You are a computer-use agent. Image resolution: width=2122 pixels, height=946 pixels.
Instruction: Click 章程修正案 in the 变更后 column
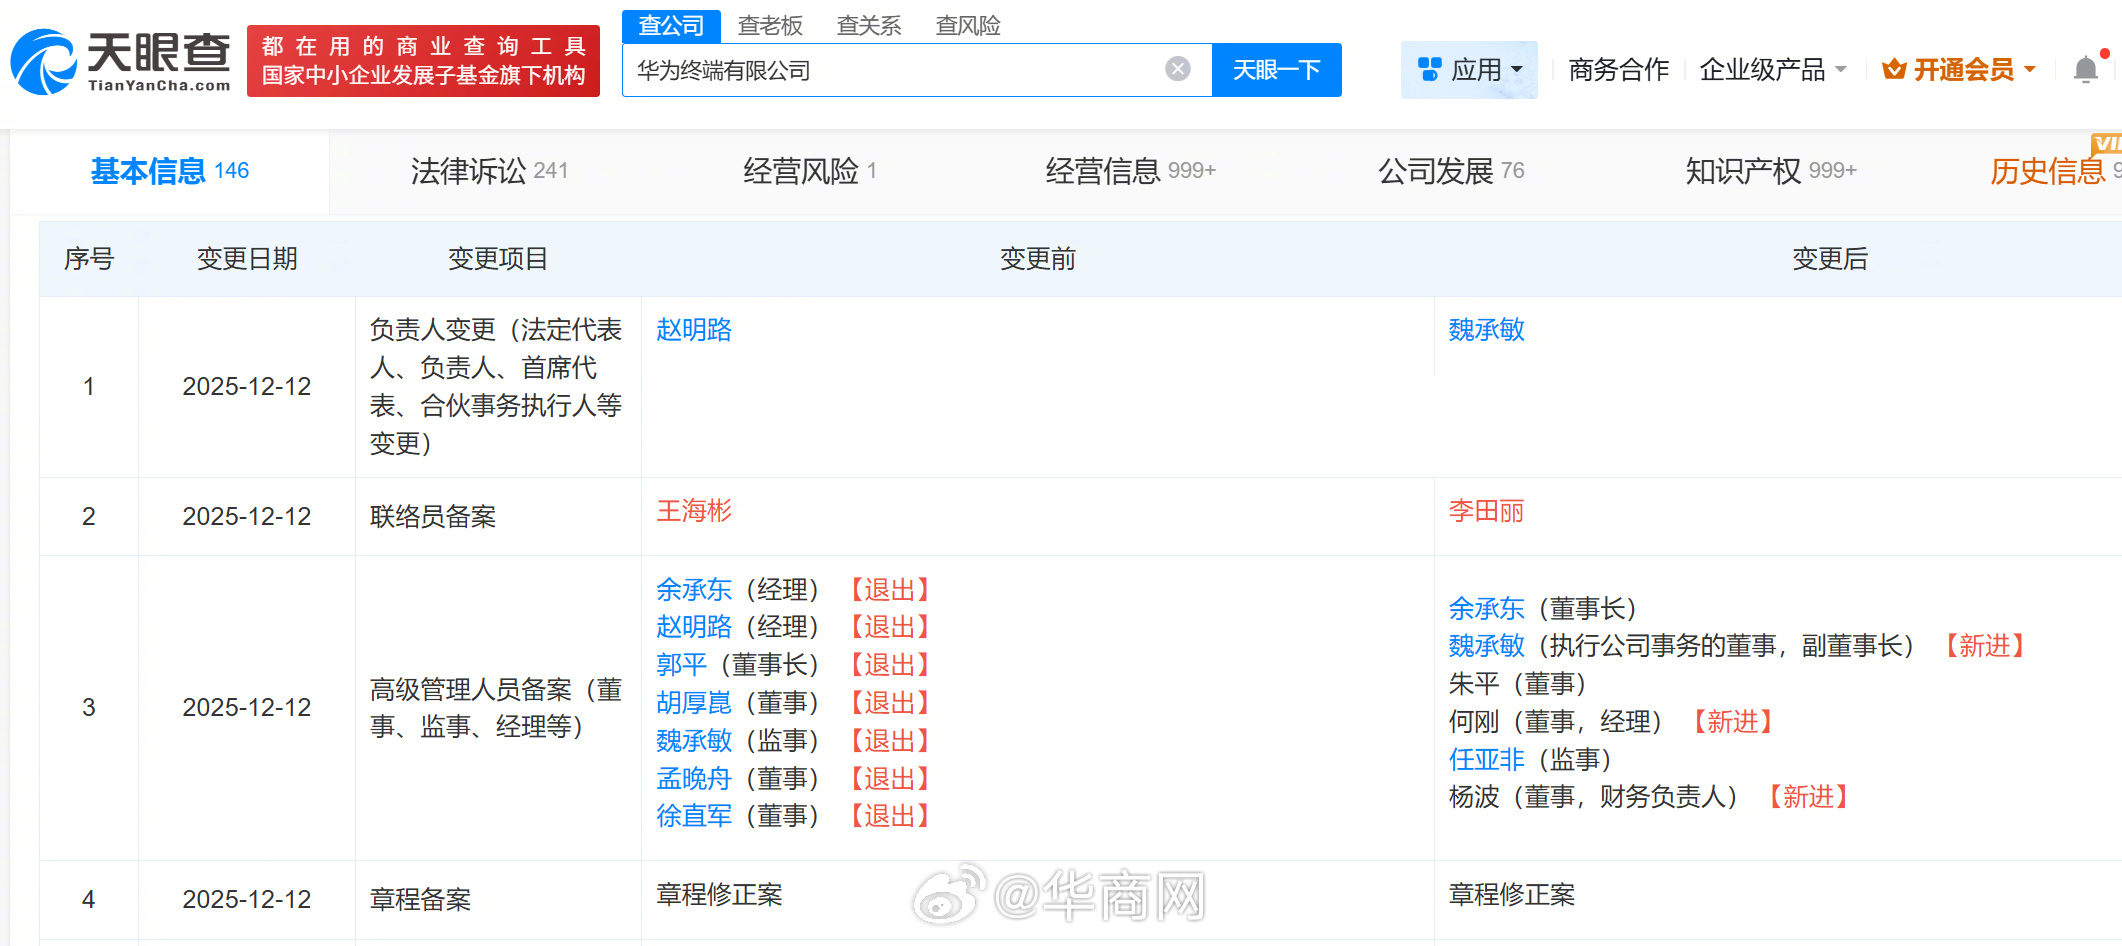tap(1512, 895)
